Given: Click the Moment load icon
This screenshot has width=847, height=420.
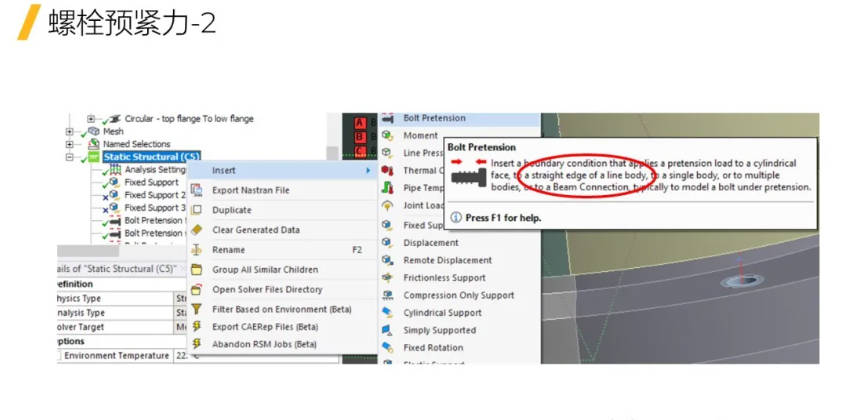Looking at the screenshot, I should point(387,136).
